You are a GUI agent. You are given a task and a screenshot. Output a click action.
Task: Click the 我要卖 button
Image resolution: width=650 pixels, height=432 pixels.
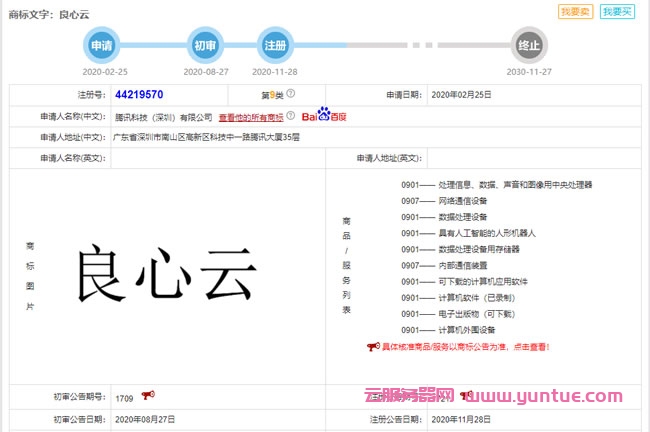coord(576,12)
